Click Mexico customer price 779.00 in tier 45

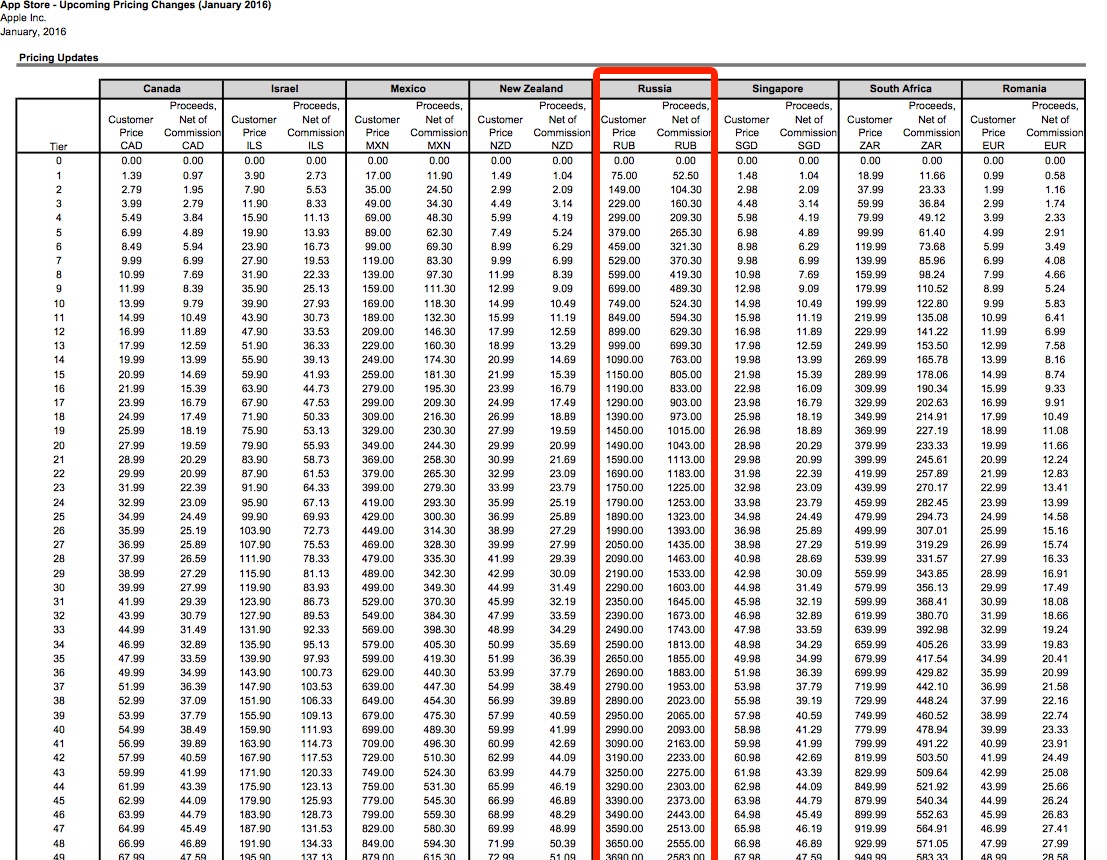(378, 801)
